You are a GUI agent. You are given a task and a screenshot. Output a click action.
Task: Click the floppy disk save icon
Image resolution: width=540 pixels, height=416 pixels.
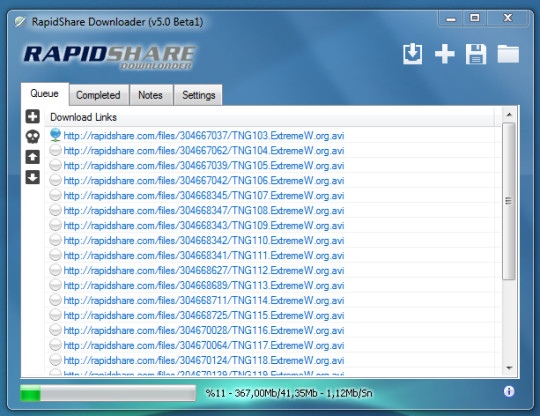(x=476, y=54)
